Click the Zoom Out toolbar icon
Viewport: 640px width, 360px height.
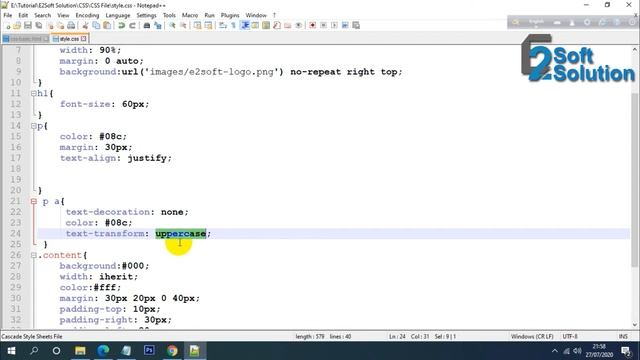[x=183, y=25]
